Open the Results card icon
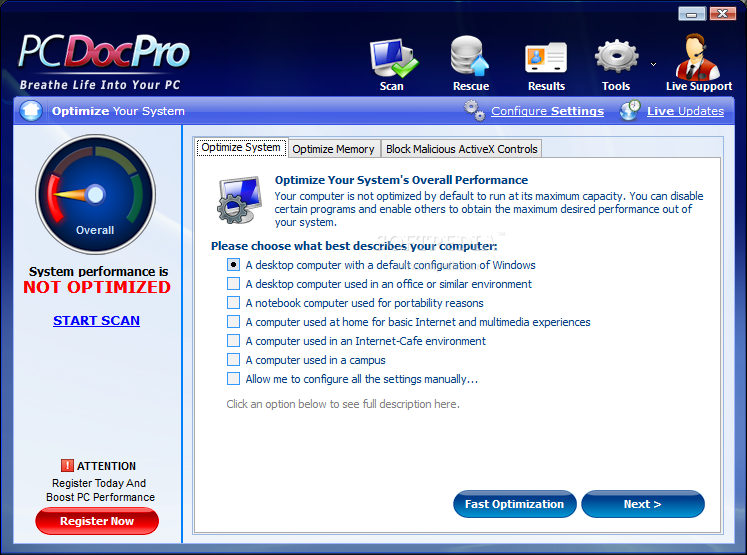The height and width of the screenshot is (555, 747). tap(546, 58)
